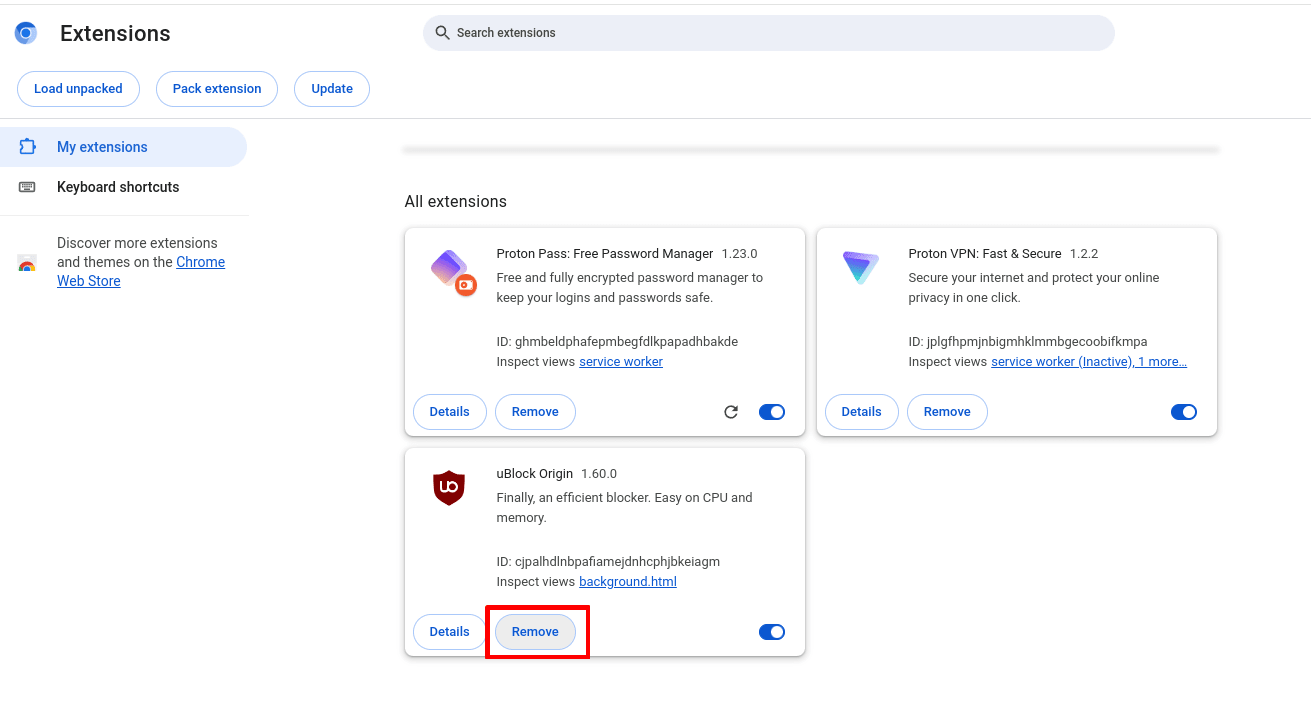
Task: Click version number 1.23.0
Action: pos(740,254)
